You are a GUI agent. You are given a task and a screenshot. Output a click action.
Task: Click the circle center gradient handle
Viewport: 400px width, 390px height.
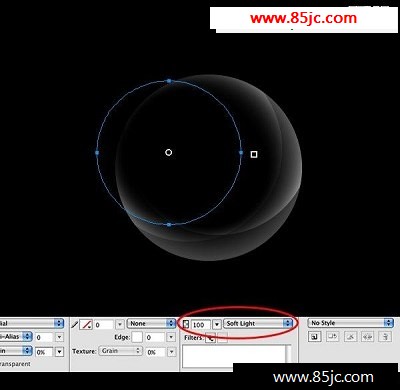coord(169,153)
